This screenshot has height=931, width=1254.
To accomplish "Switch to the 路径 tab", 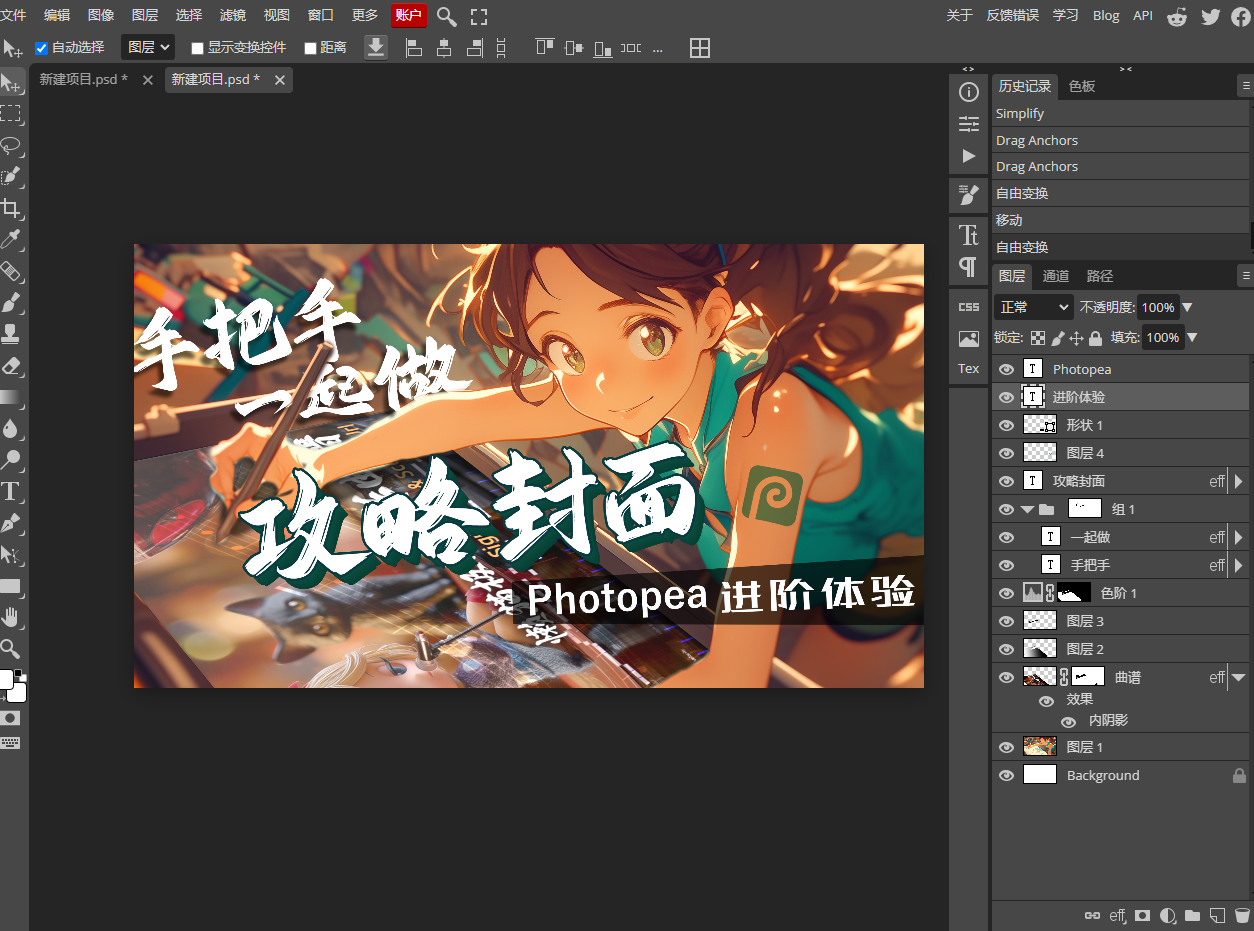I will [1100, 276].
